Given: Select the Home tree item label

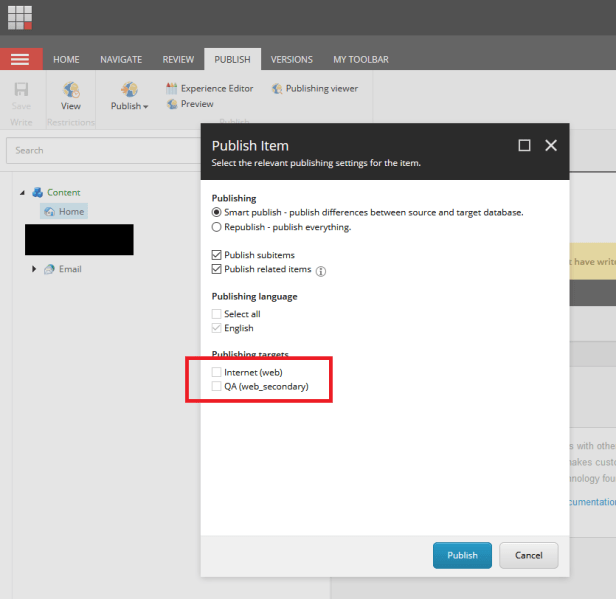Looking at the screenshot, I should click(x=72, y=212).
